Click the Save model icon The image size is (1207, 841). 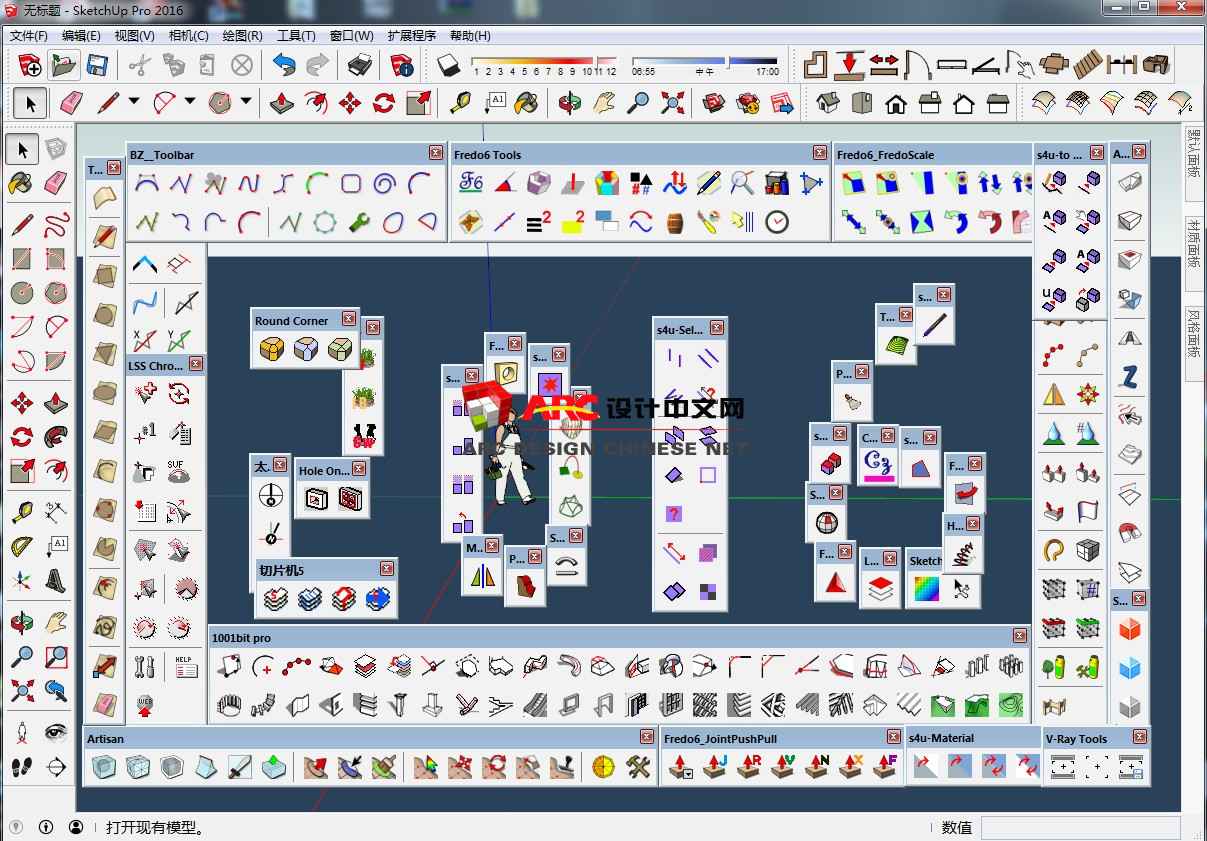click(x=97, y=66)
